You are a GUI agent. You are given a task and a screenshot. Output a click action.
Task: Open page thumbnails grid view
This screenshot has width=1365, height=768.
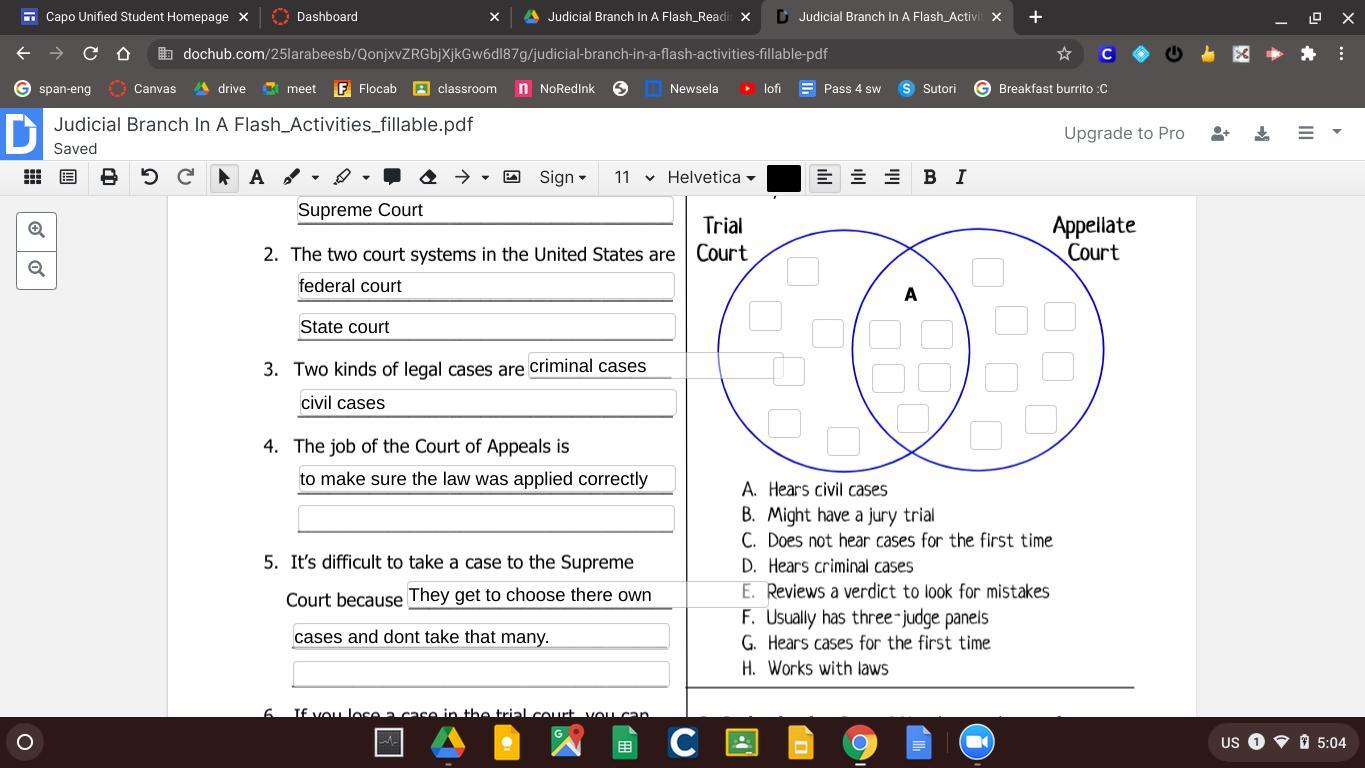32,177
